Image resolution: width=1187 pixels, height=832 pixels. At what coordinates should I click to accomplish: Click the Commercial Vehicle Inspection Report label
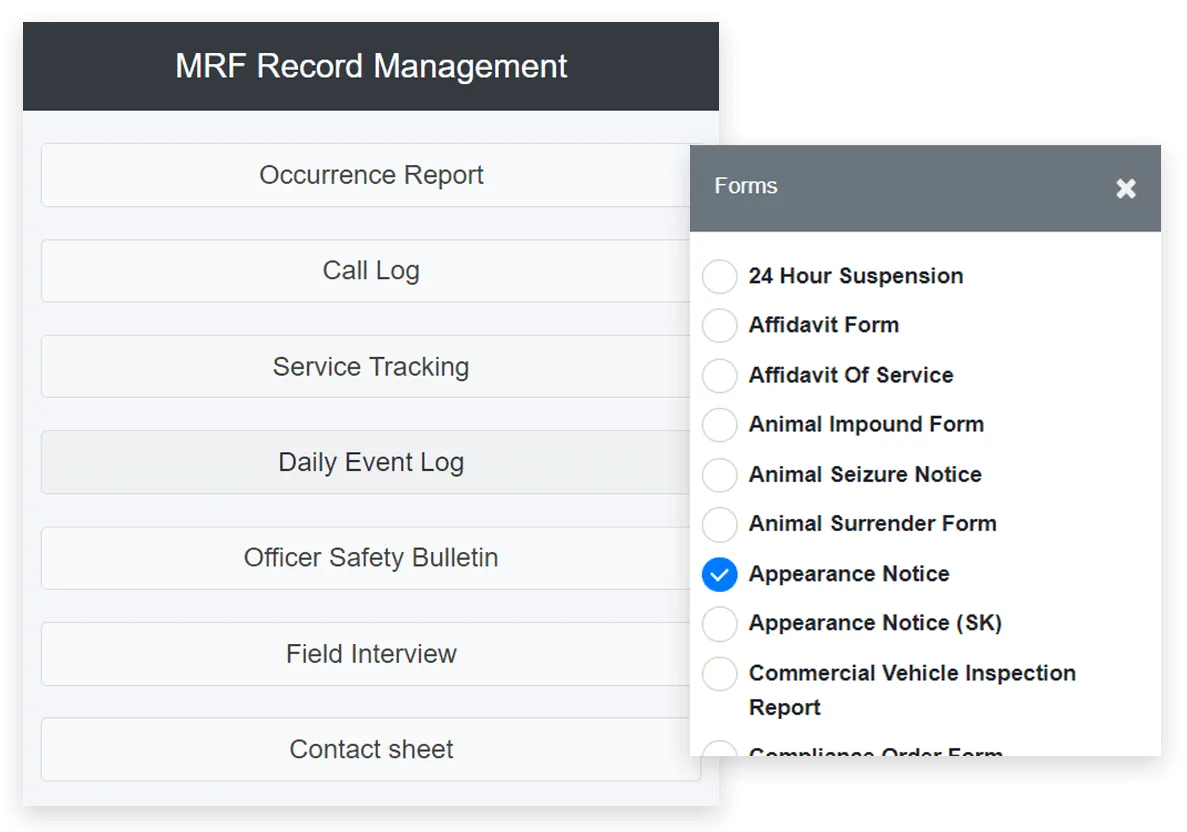click(x=912, y=690)
